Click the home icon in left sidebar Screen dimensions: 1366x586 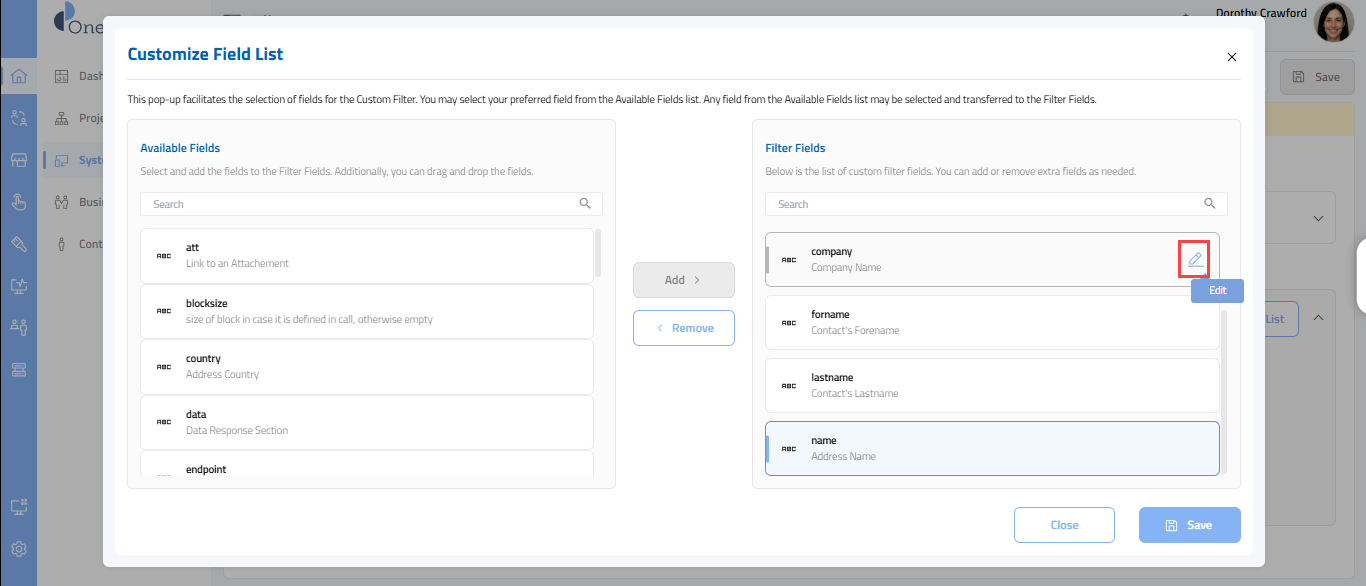tap(18, 76)
